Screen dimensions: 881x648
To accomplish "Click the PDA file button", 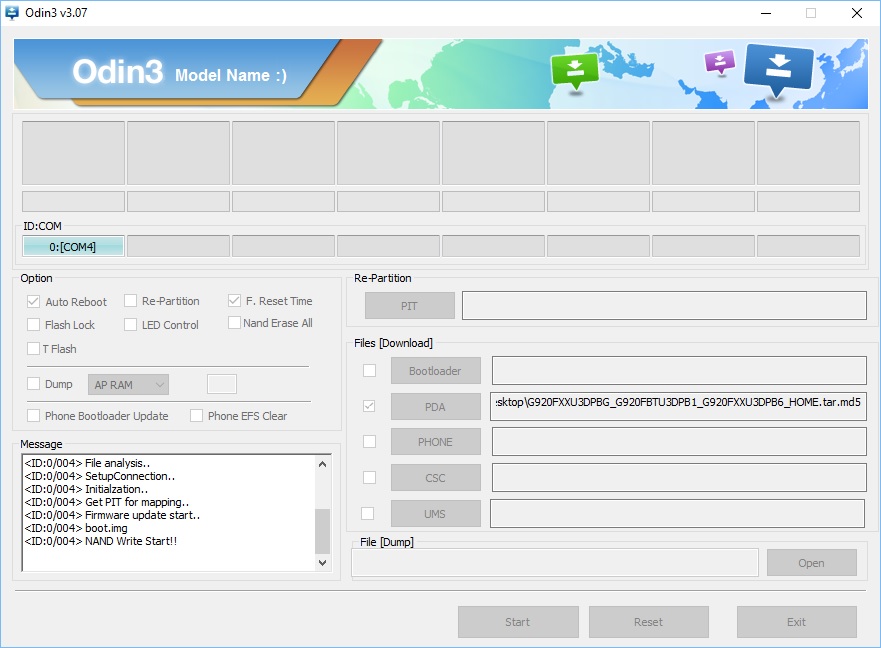I will (435, 407).
